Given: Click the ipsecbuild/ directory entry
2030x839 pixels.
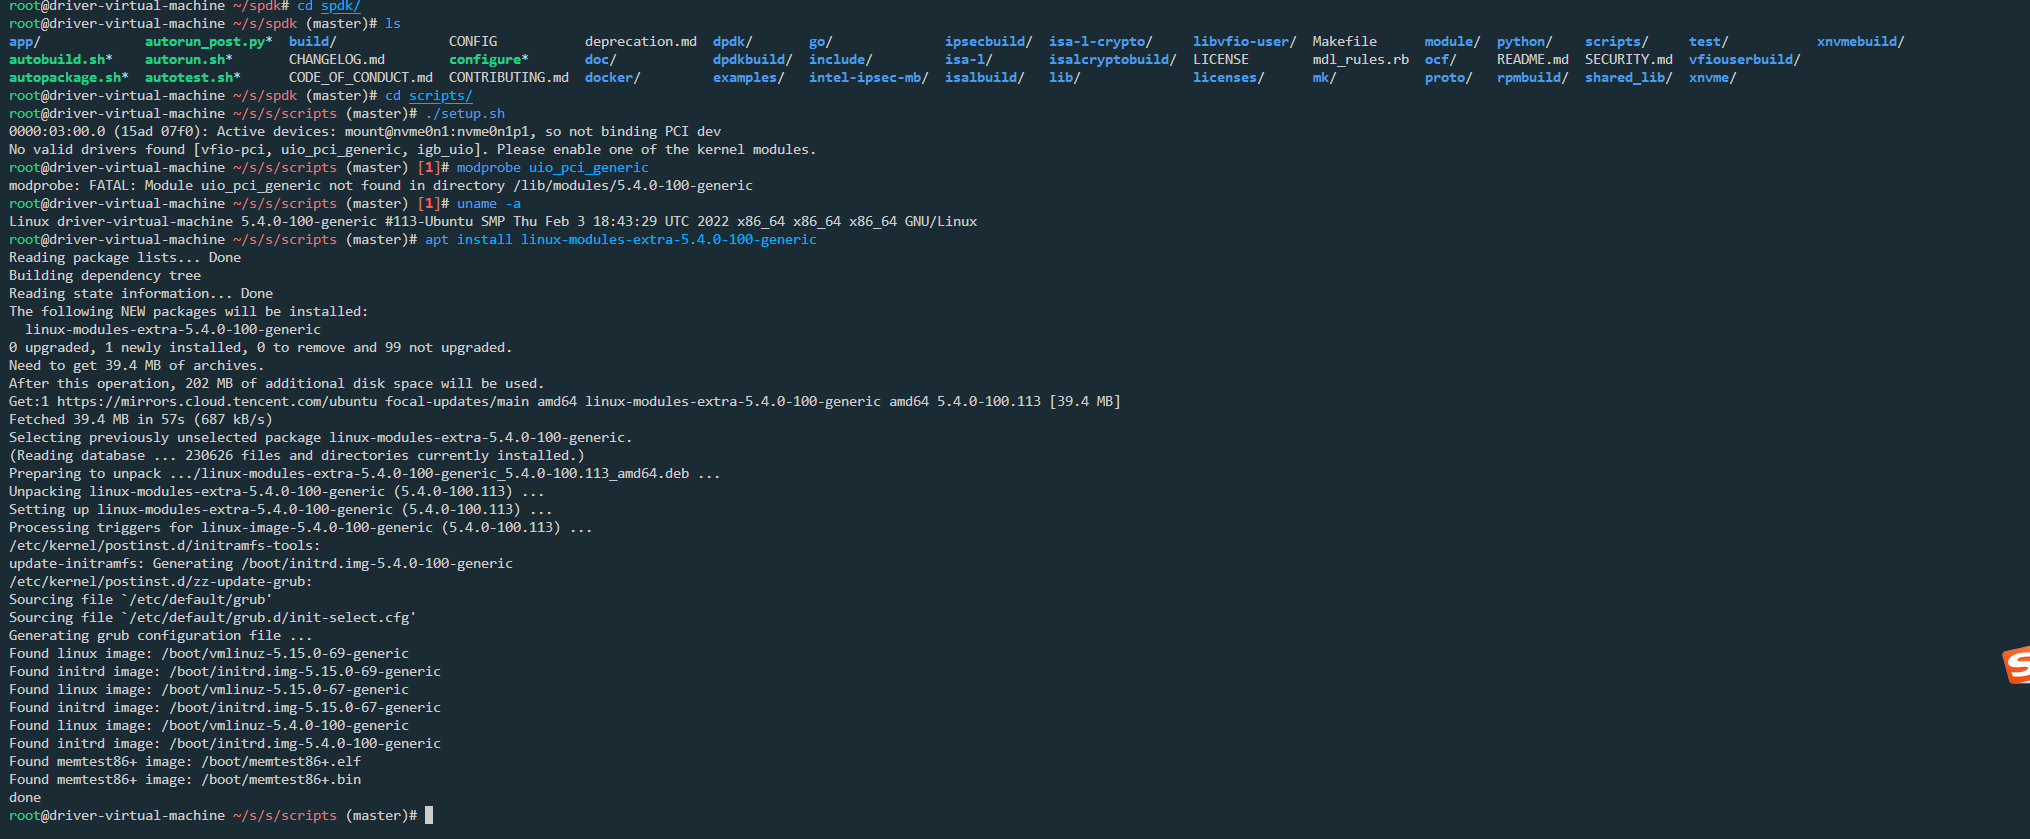Looking at the screenshot, I should 989,42.
